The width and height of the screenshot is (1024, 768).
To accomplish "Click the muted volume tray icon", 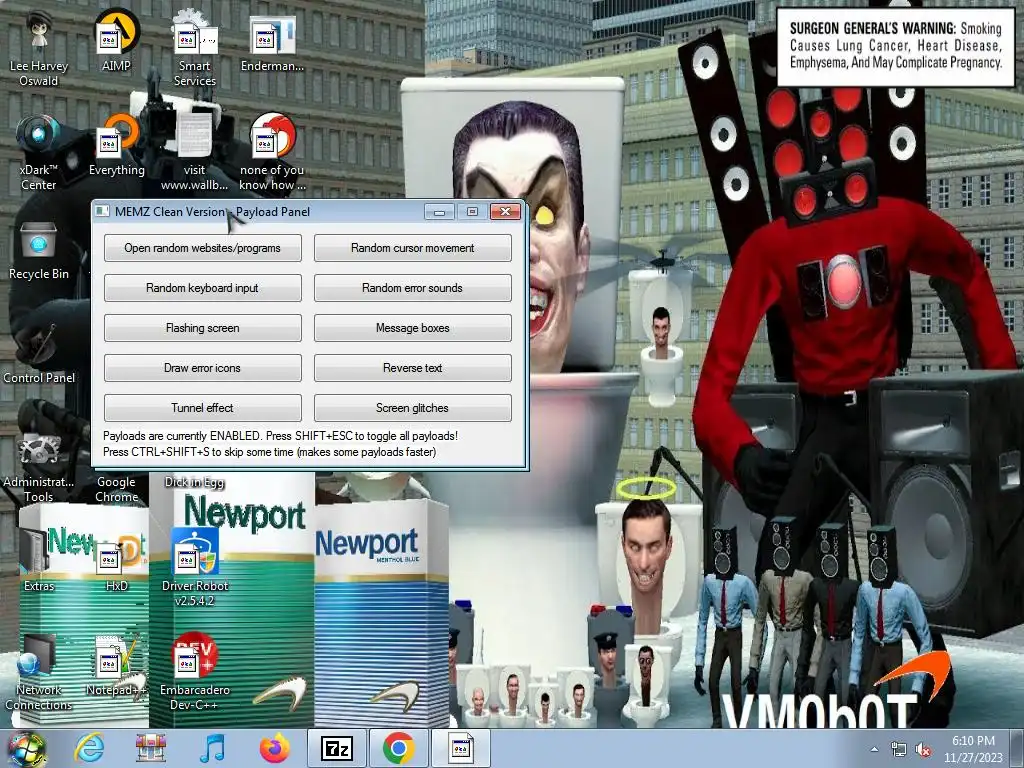I will click(923, 750).
